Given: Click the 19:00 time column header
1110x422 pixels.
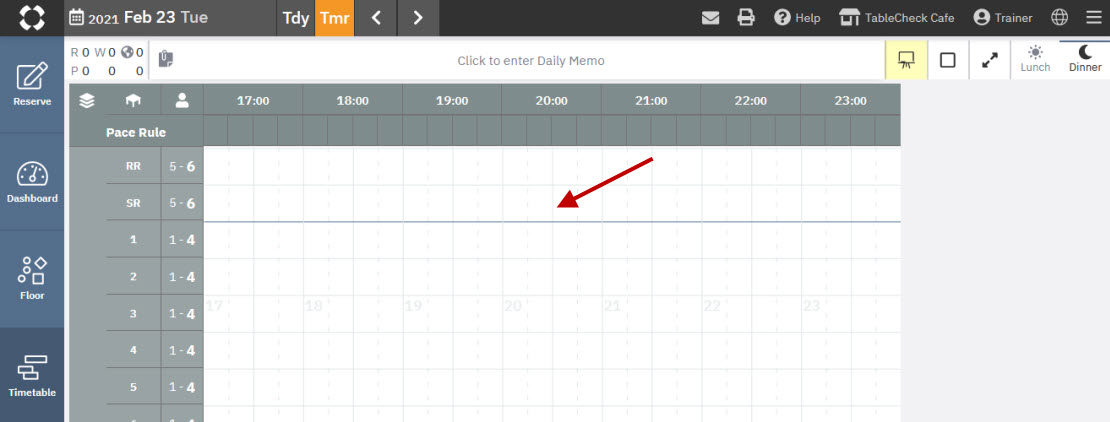Looking at the screenshot, I should pos(452,101).
